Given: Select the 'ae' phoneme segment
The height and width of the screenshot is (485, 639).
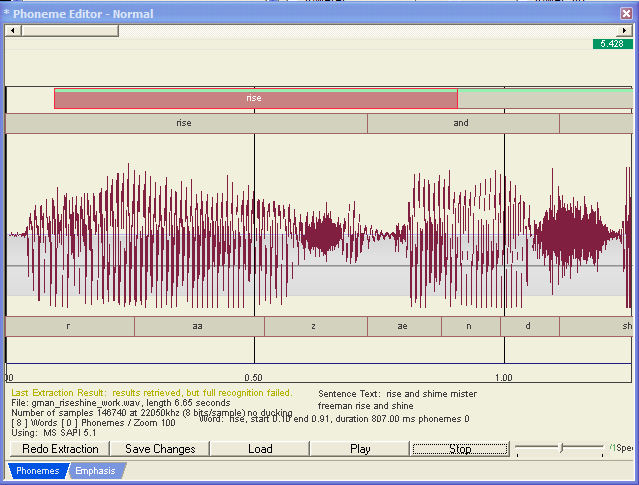Looking at the screenshot, I should pos(404,326).
